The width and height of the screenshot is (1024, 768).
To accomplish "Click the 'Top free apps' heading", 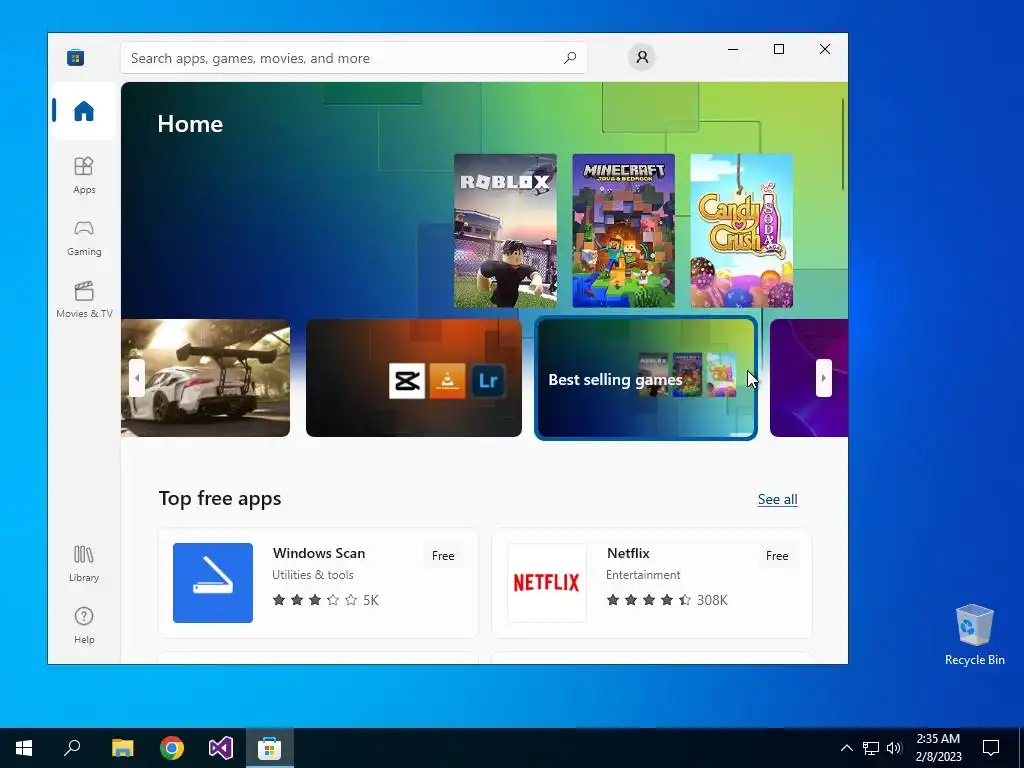I will pos(220,498).
